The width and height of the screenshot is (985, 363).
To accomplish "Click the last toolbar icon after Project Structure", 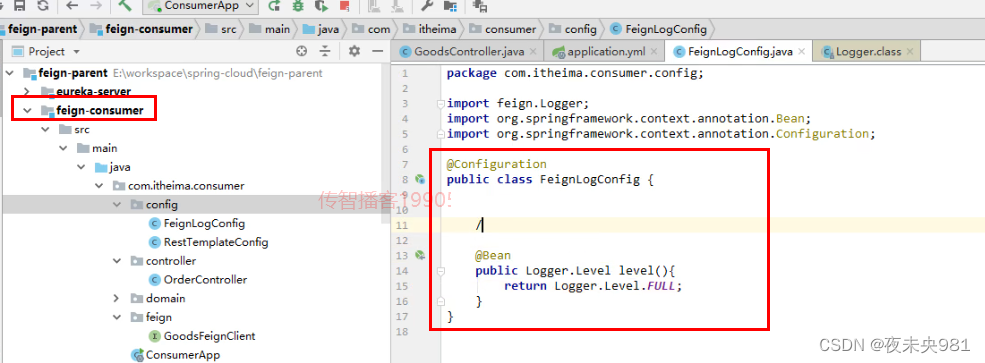I will click(480, 6).
